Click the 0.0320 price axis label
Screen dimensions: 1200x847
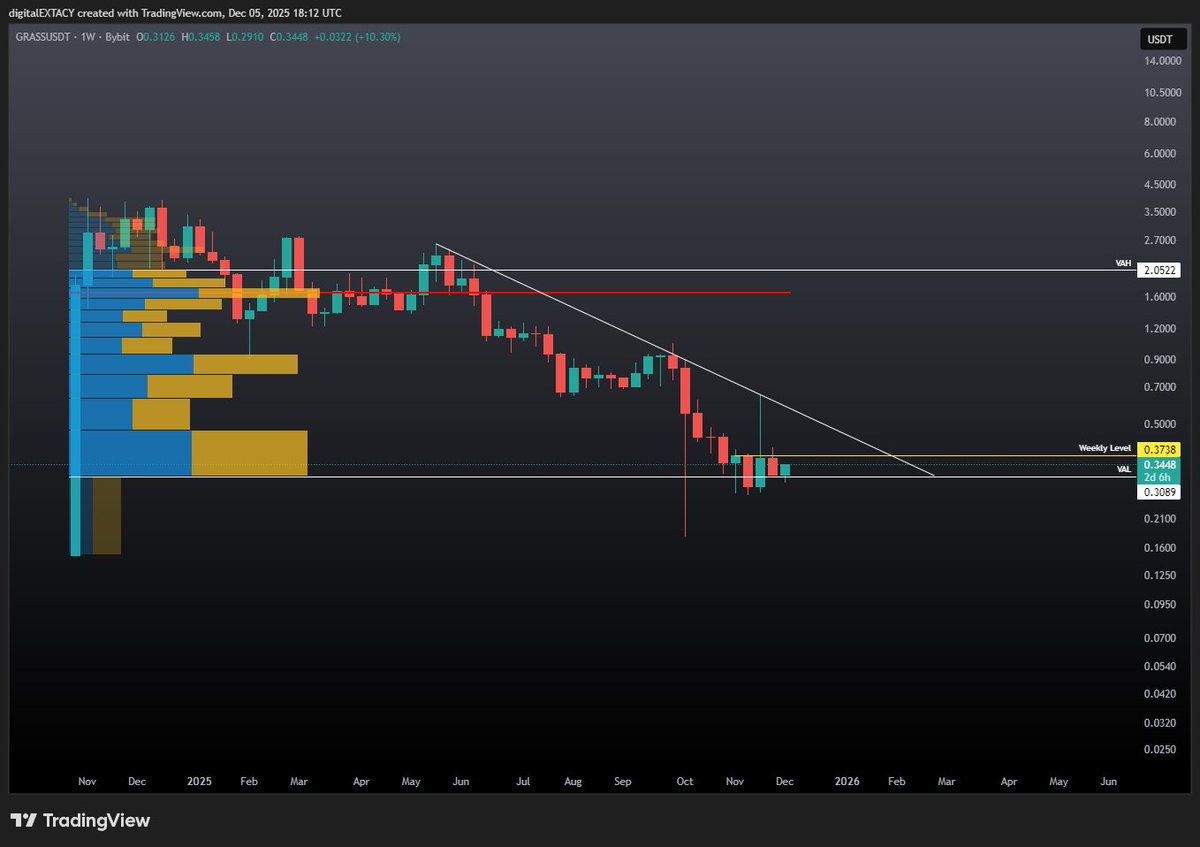point(1162,722)
